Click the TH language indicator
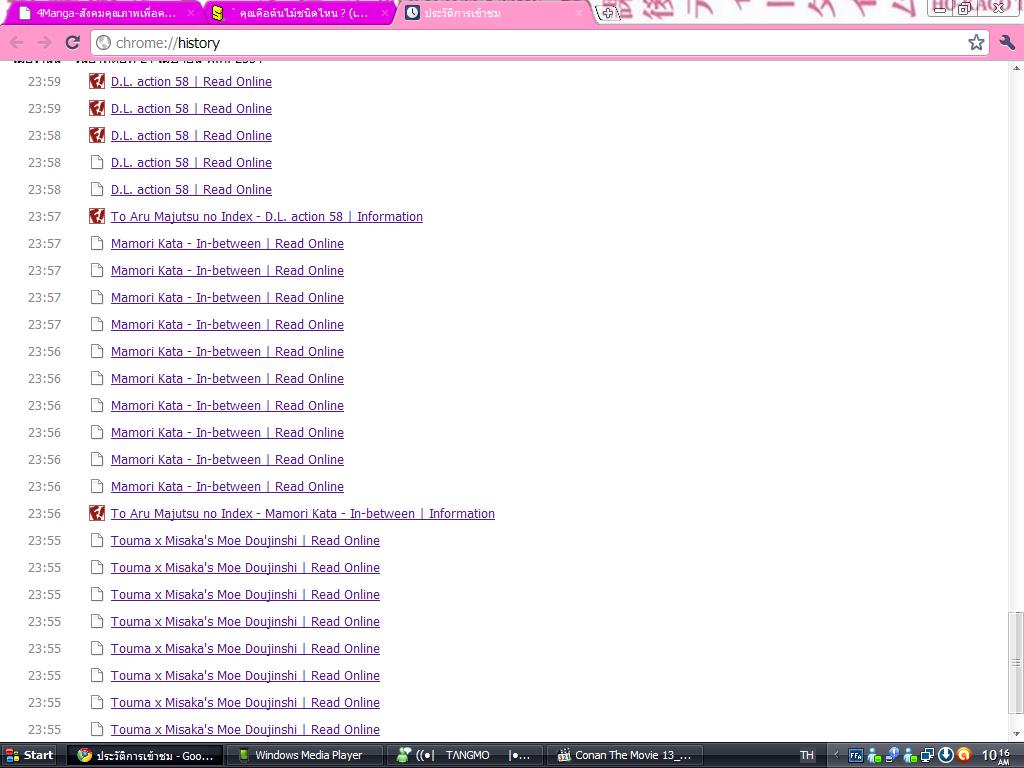 [807, 756]
